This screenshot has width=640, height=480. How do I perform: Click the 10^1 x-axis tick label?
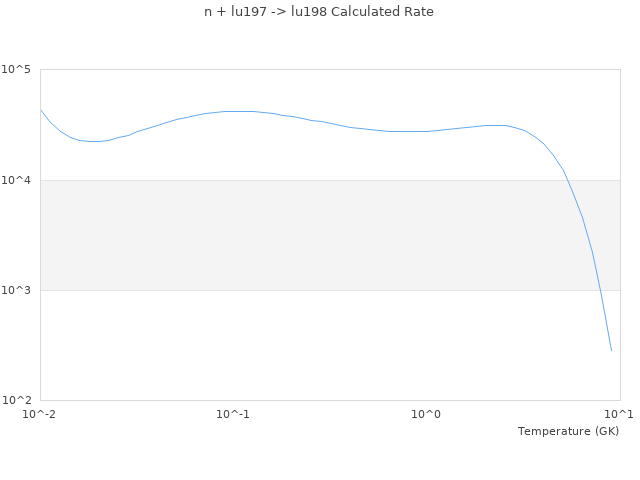pyautogui.click(x=620, y=414)
